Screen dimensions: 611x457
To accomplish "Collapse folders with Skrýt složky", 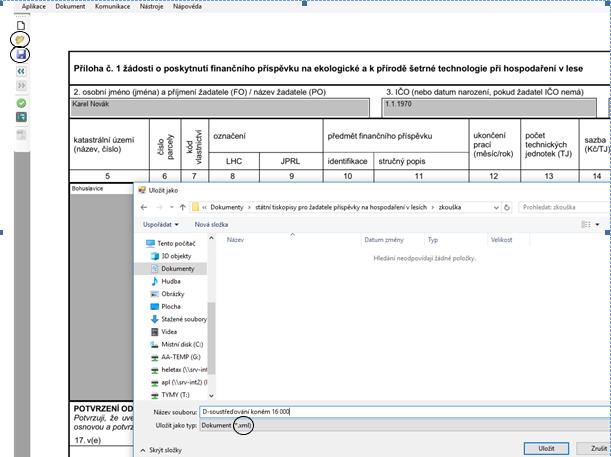I will pos(161,450).
